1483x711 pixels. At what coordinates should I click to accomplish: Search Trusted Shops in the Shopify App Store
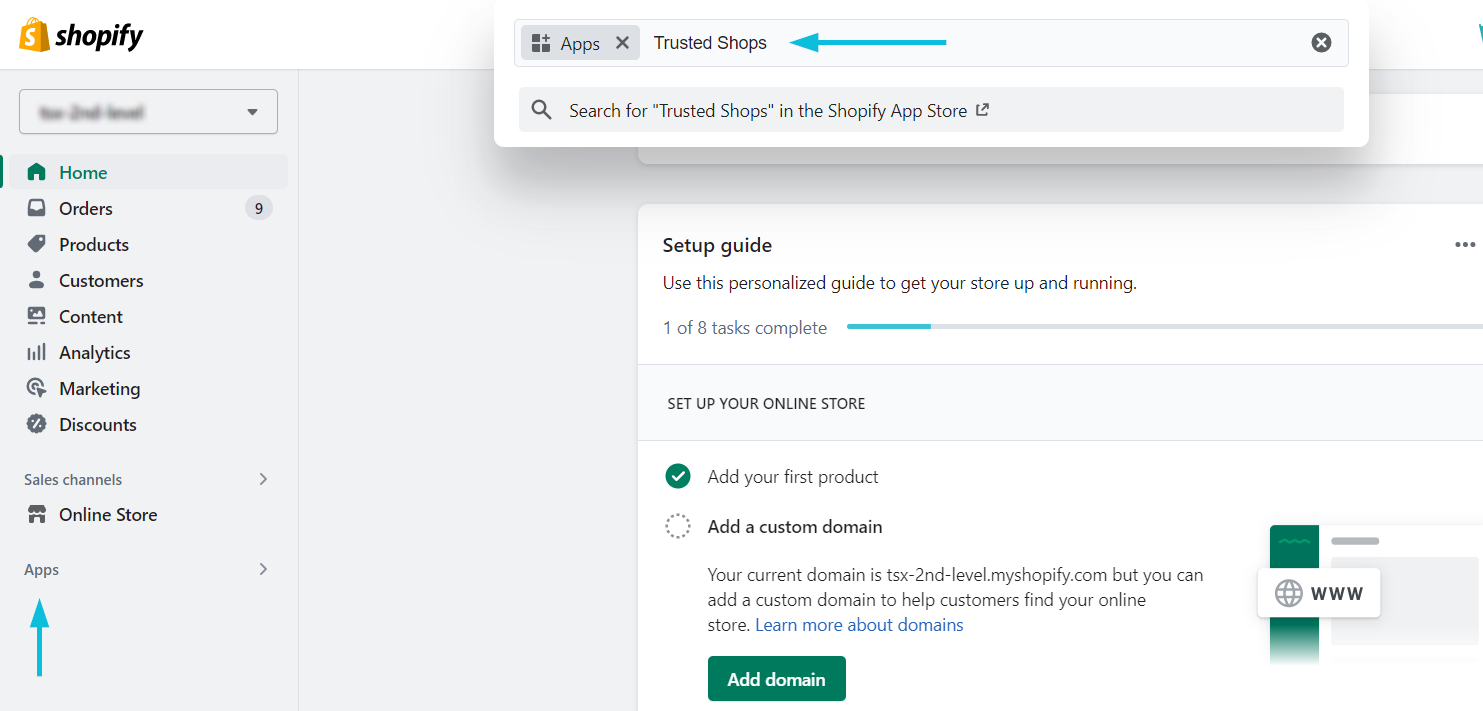click(x=931, y=110)
